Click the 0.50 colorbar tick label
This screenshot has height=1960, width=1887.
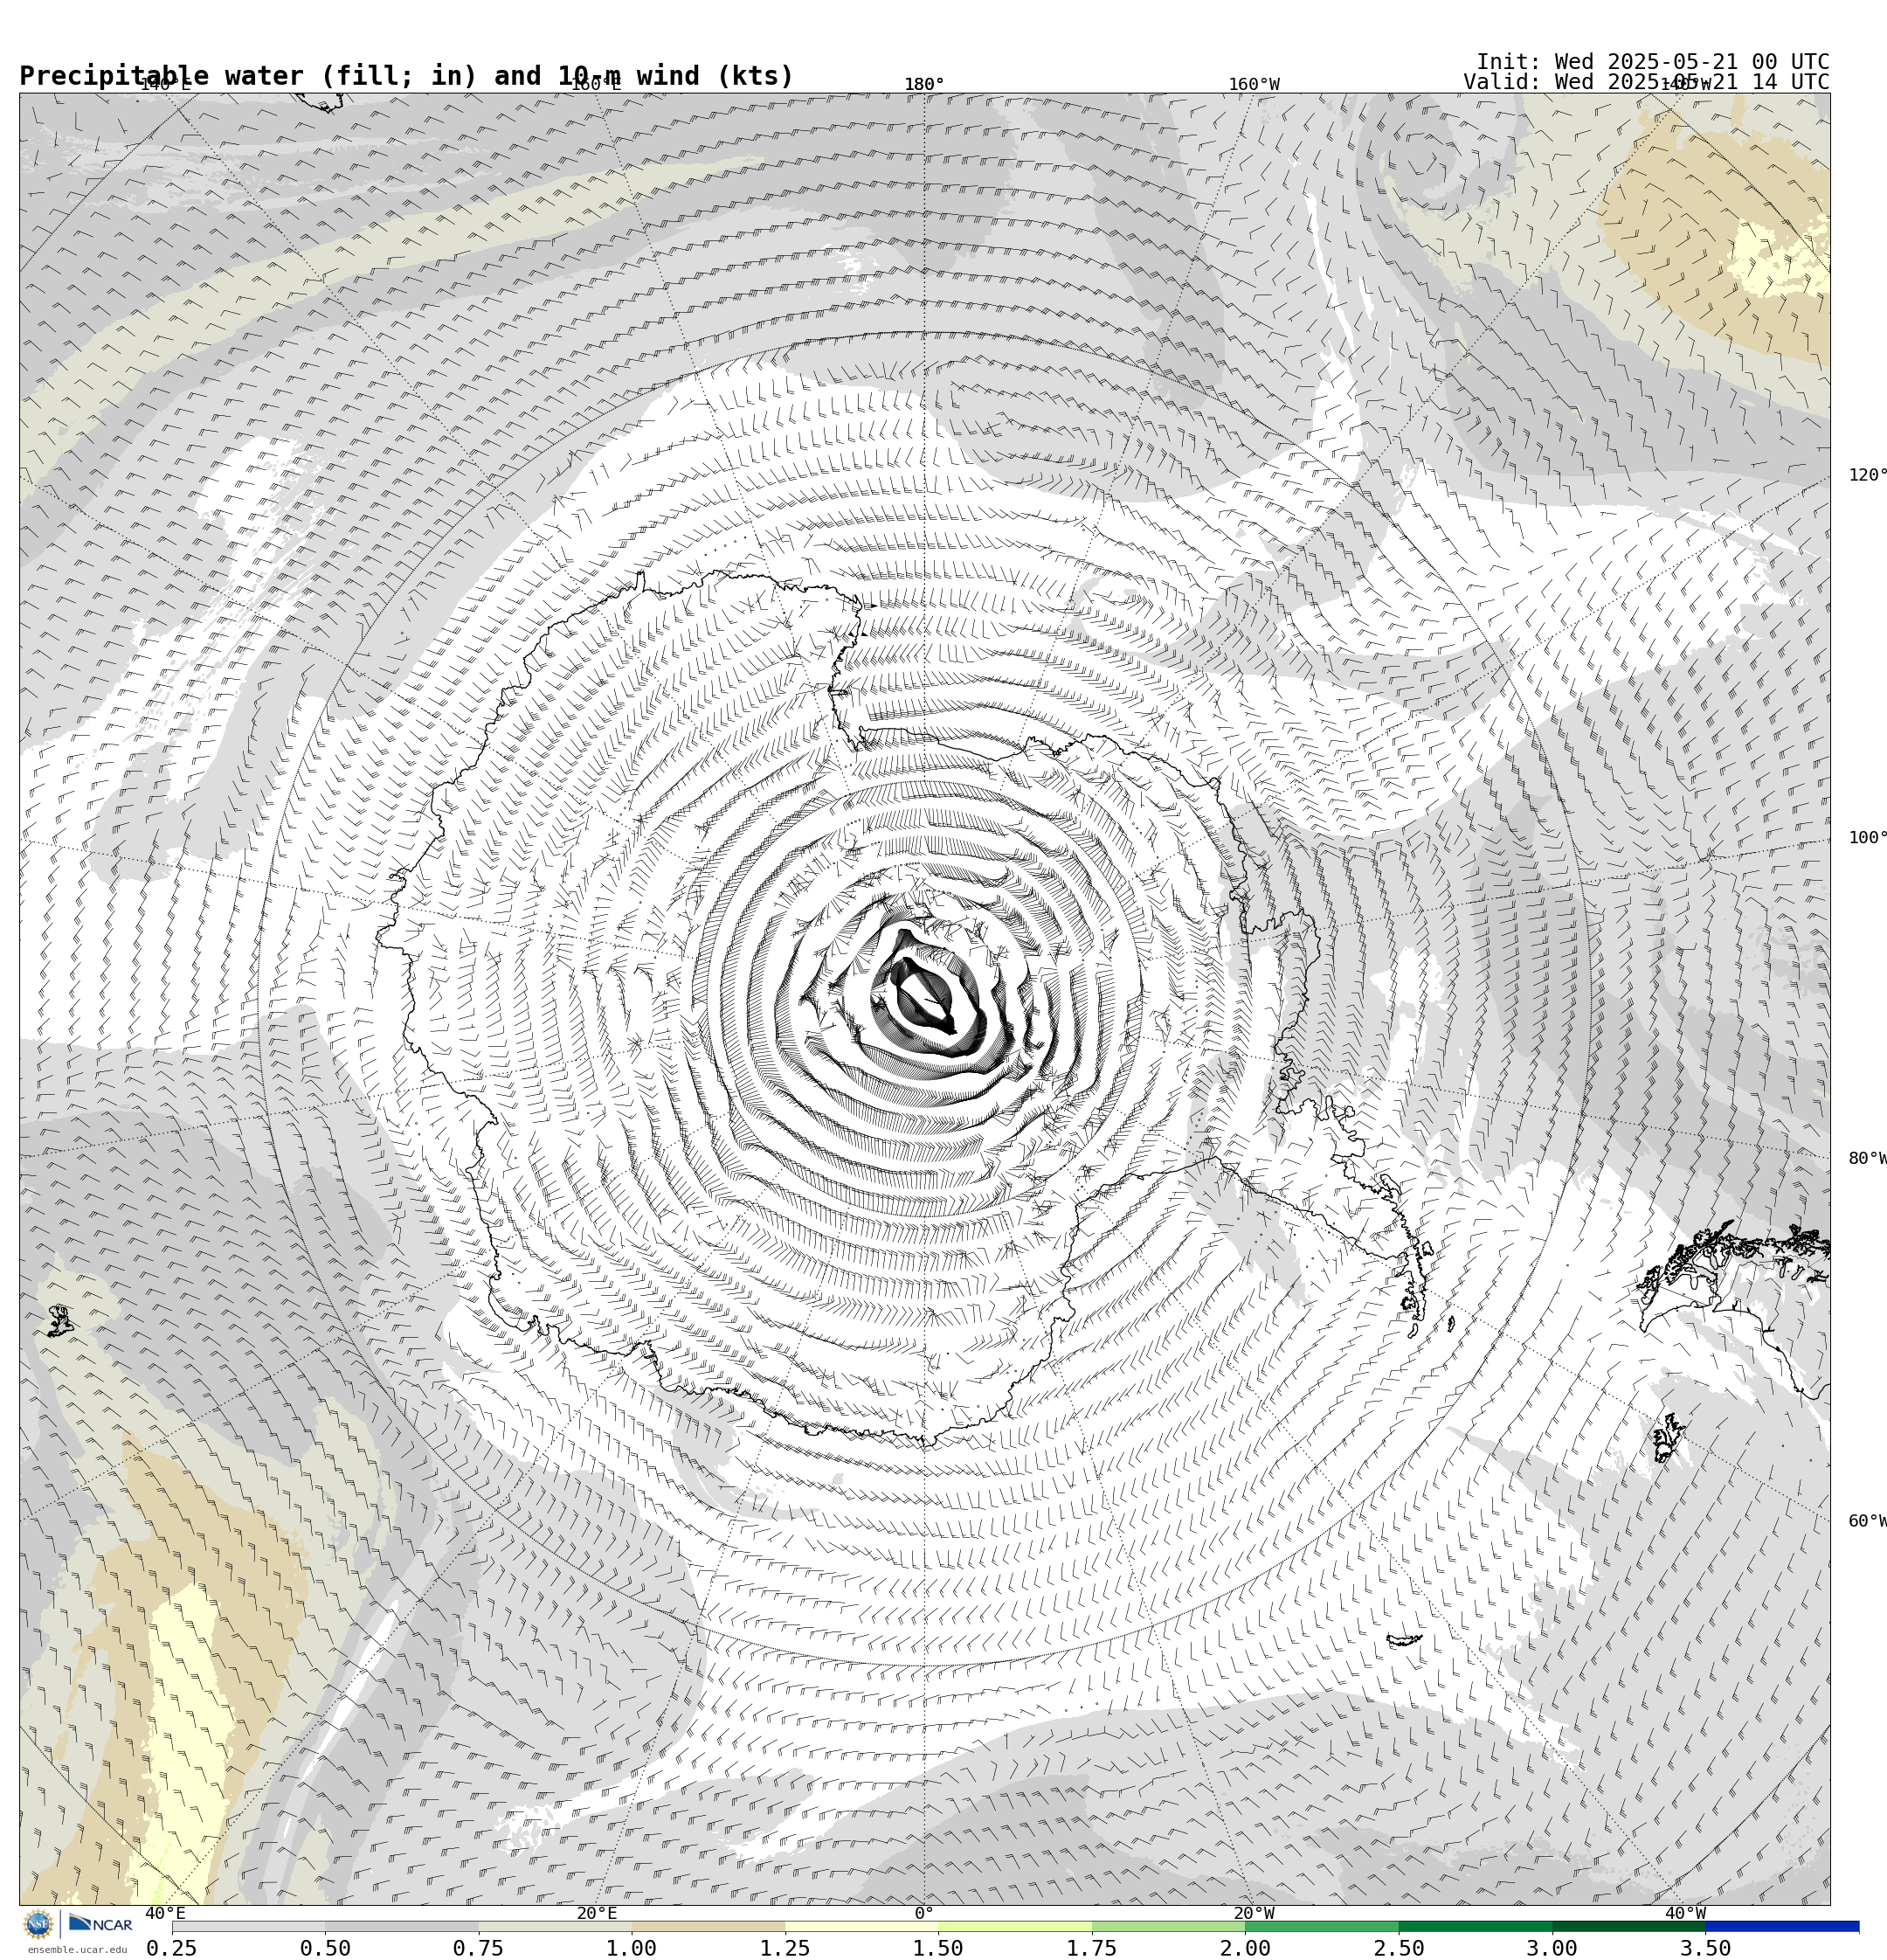325,1948
